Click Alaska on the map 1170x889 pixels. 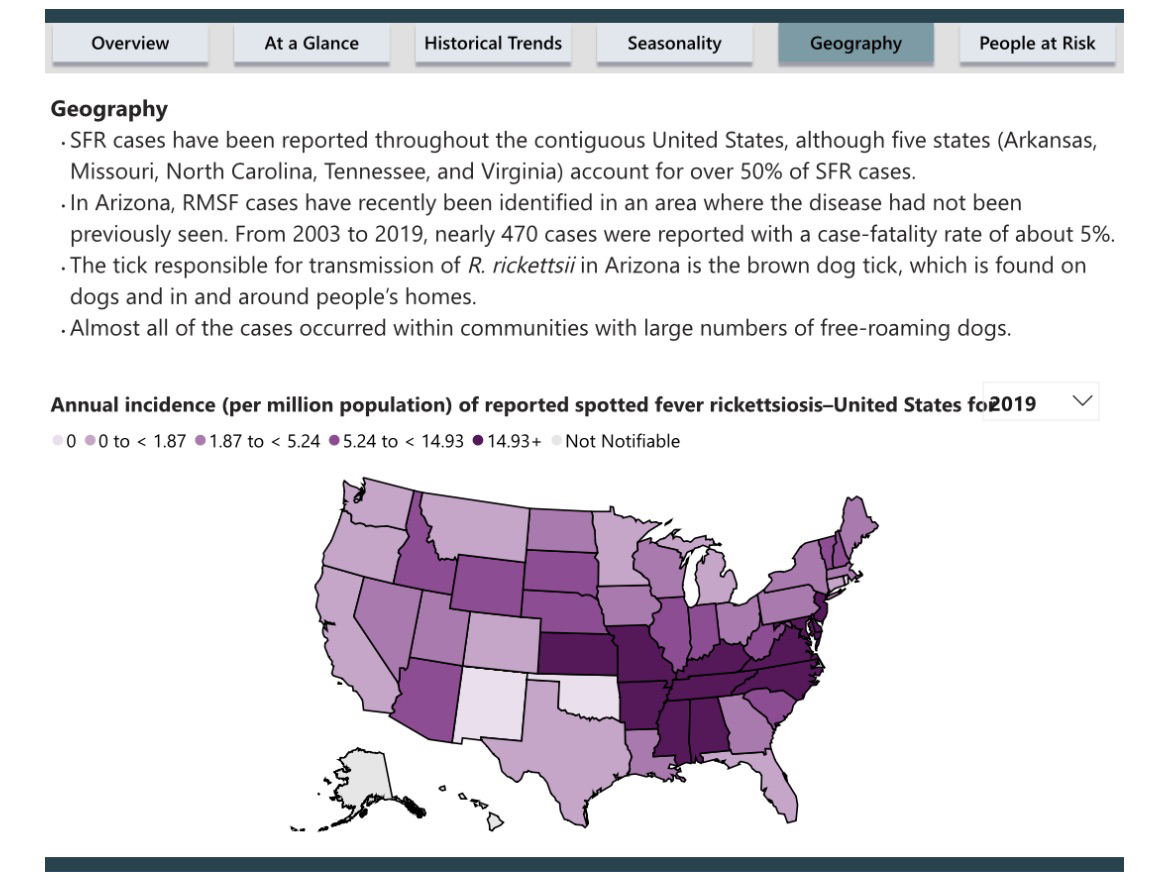[x=365, y=777]
